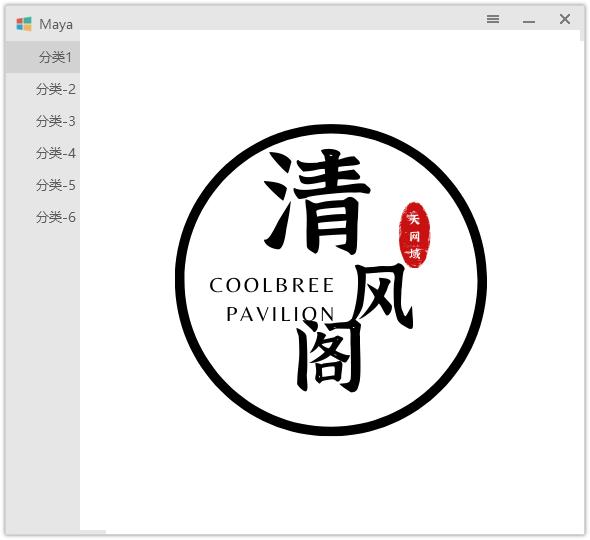Image resolution: width=590 pixels, height=540 pixels.
Task: Click the 风 character in the logo
Action: (x=383, y=296)
